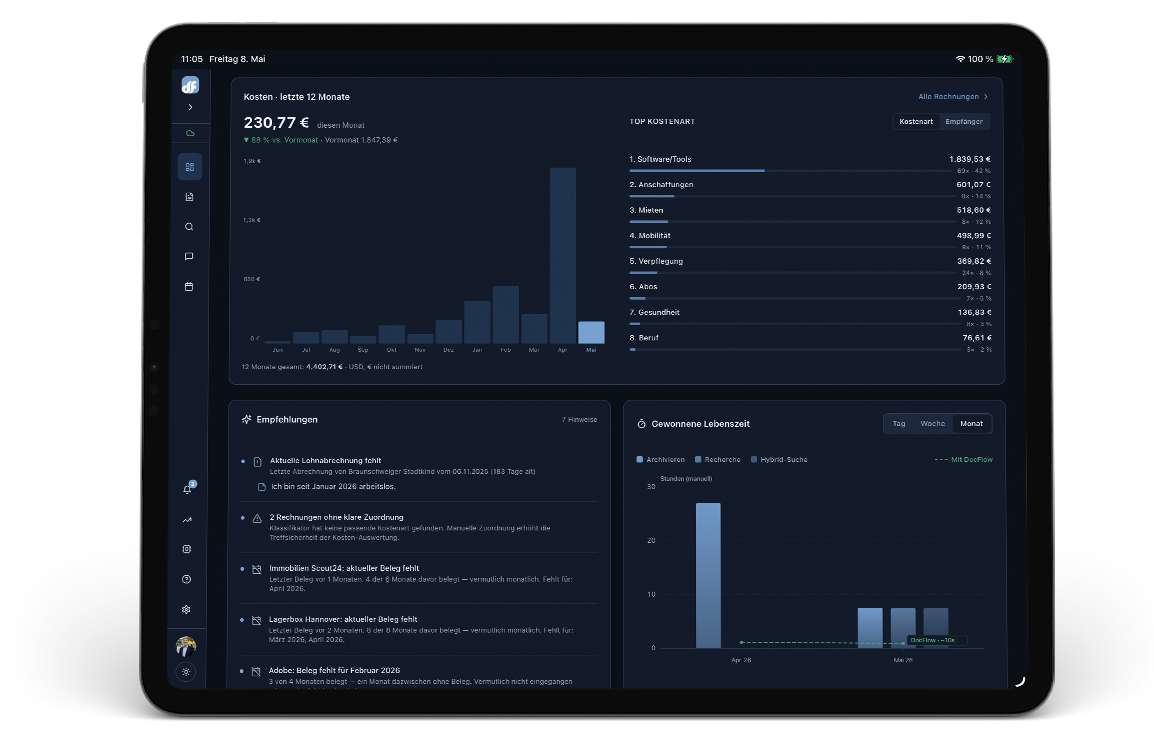Open the chat bubble icon in sidebar
The height and width of the screenshot is (746, 1154).
coord(189,257)
